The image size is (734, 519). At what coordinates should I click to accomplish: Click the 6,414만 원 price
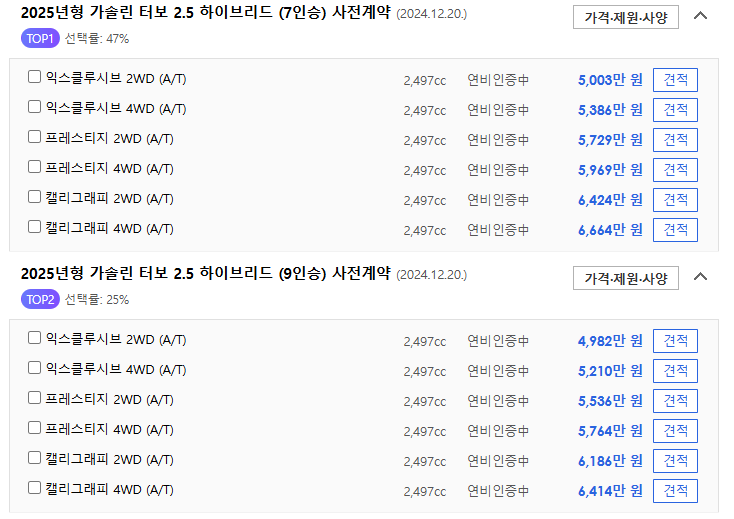coord(610,491)
